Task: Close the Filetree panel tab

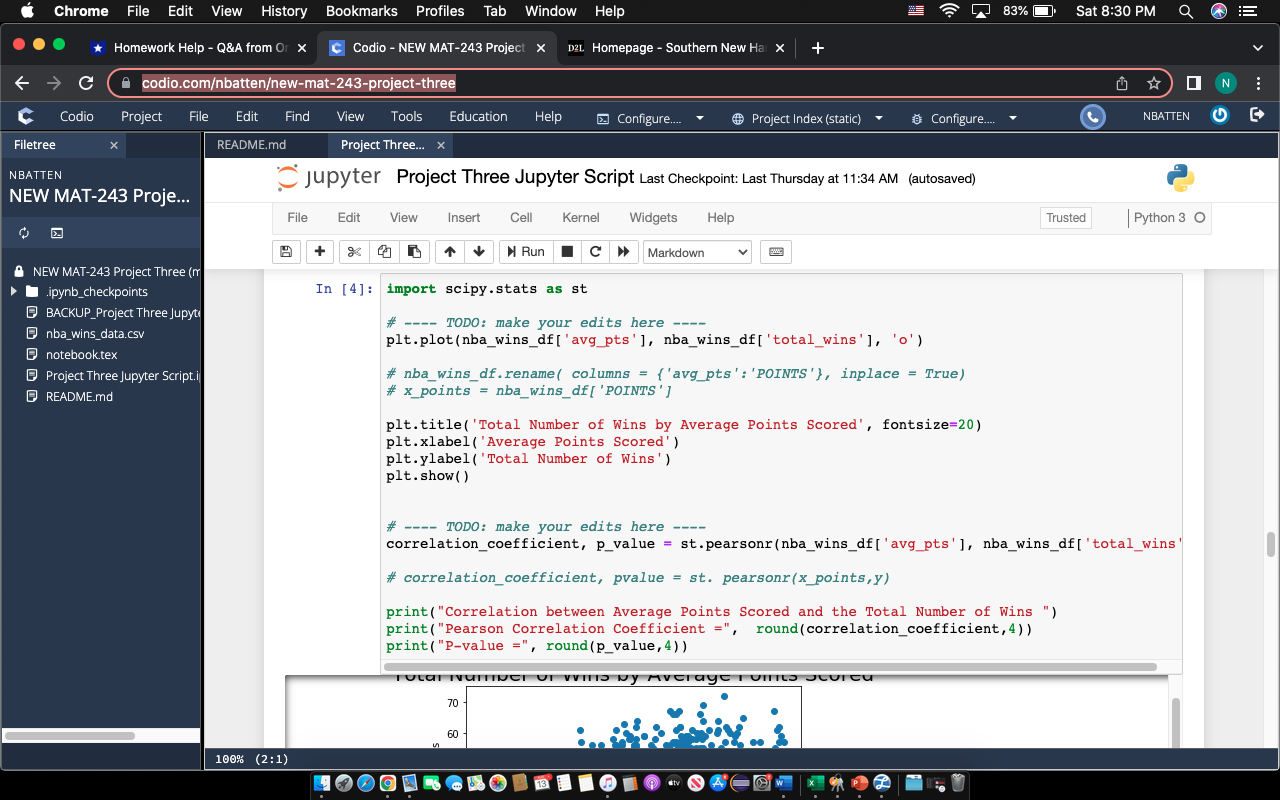Action: 114,145
